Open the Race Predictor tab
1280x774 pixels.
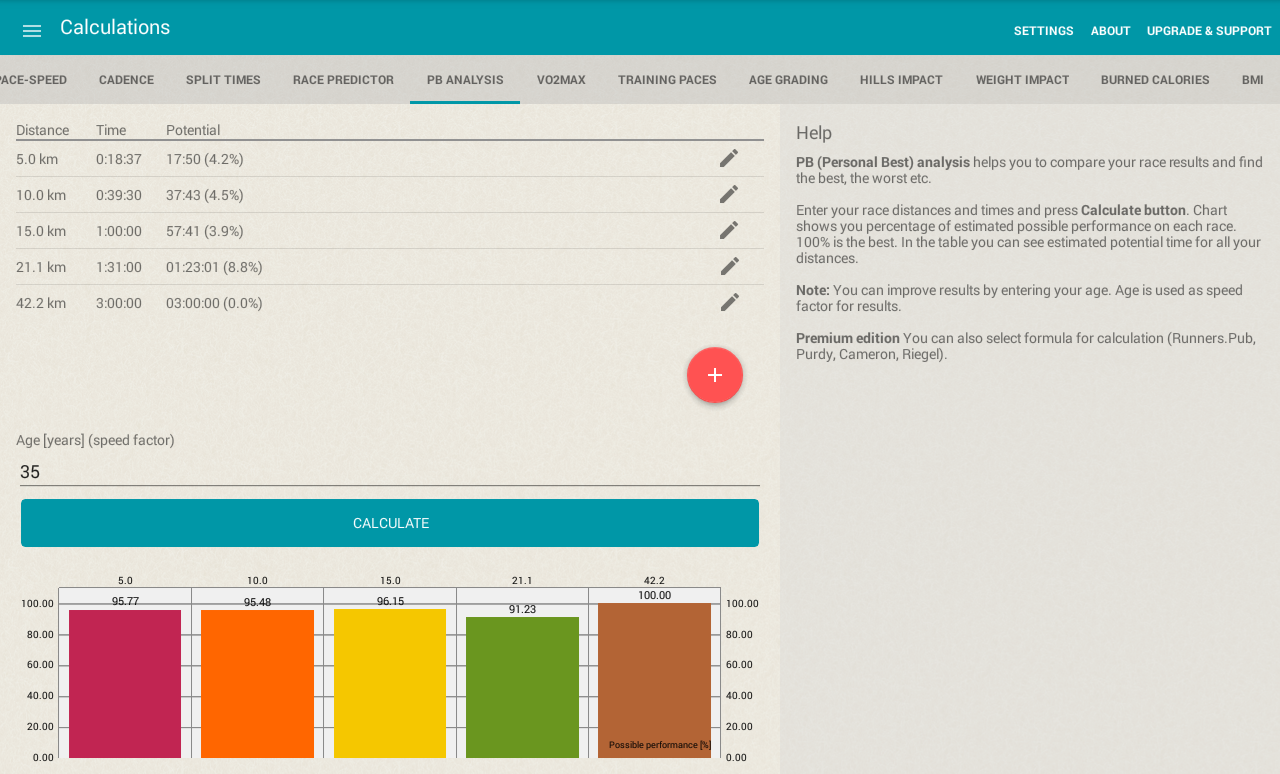[343, 80]
